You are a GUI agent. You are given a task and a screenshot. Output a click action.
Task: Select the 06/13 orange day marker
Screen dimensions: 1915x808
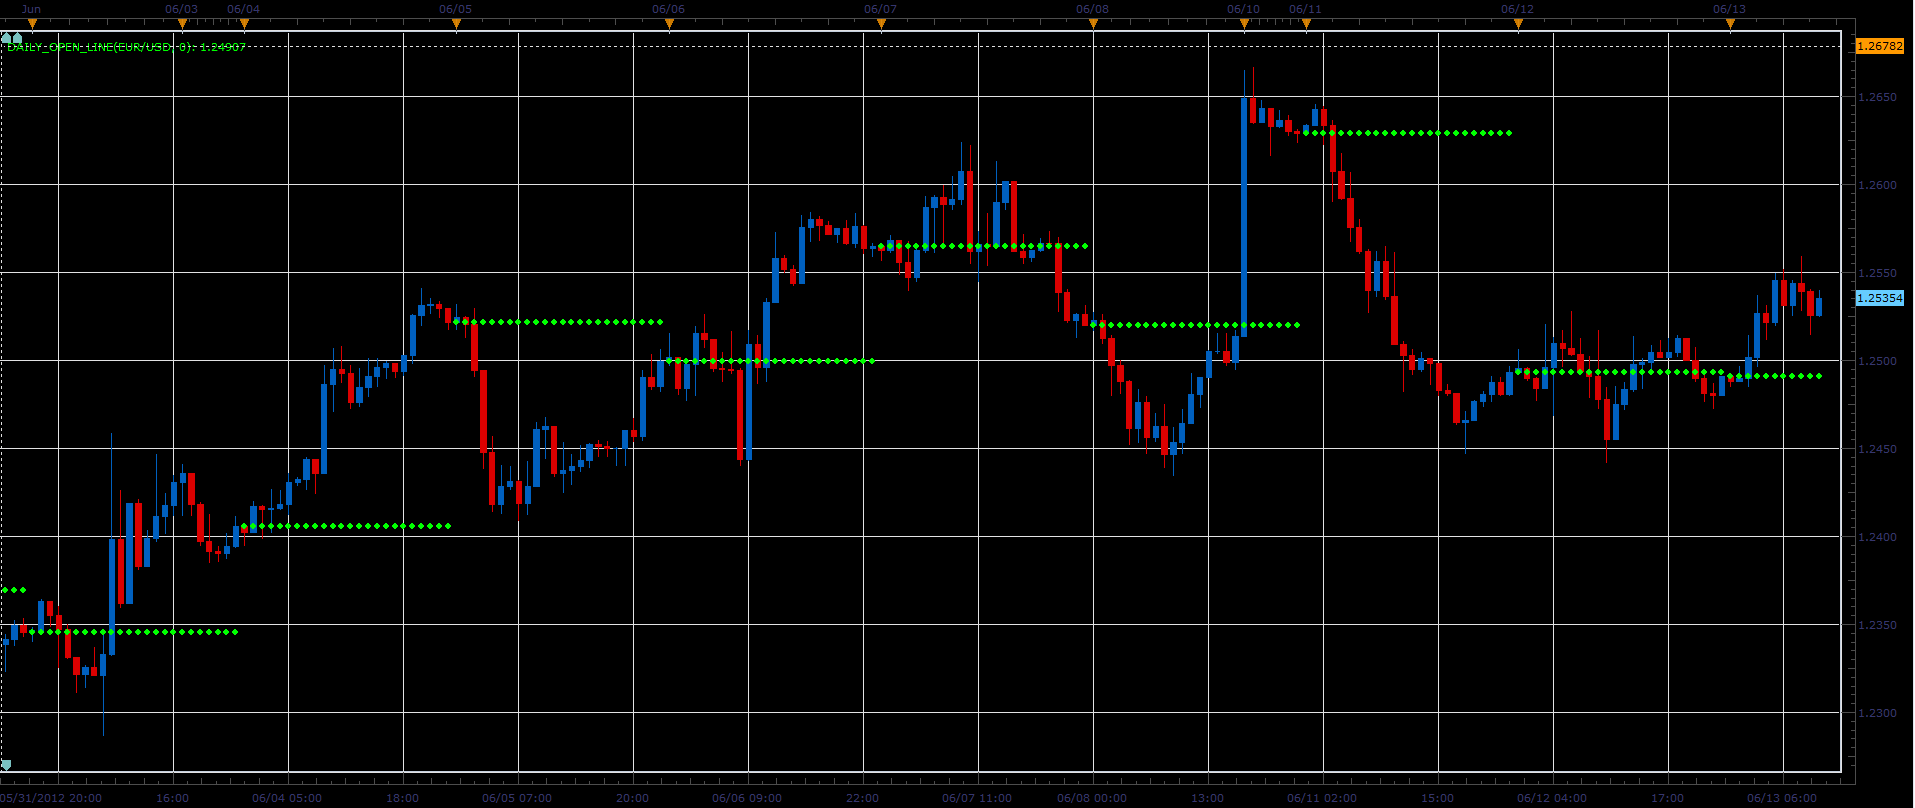(x=1730, y=24)
